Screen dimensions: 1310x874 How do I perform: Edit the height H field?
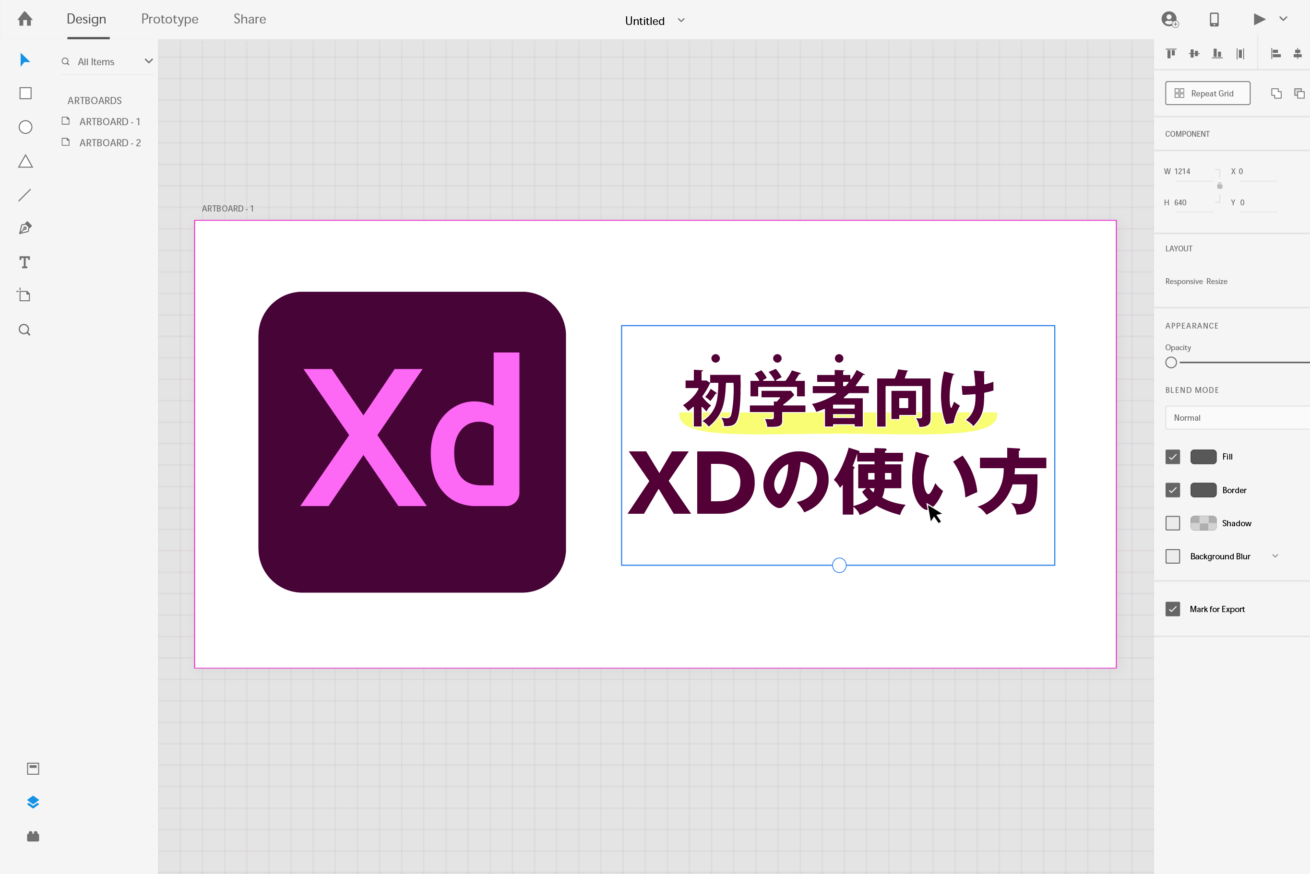[1193, 202]
